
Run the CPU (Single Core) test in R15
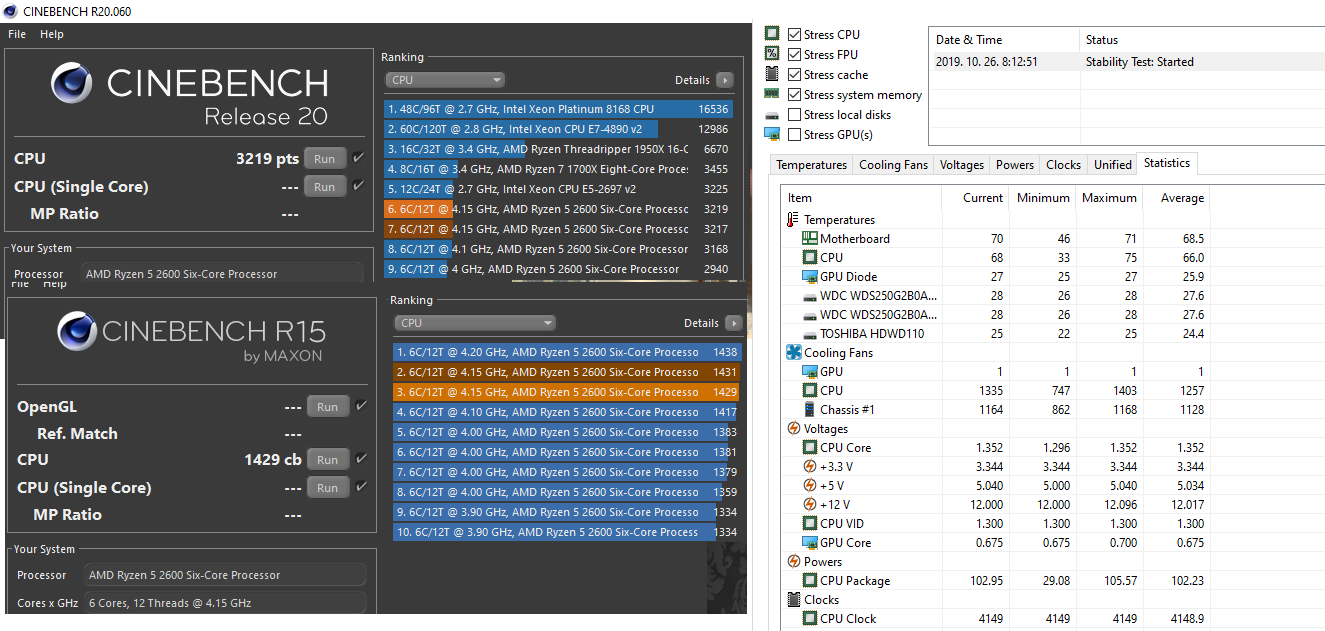pyautogui.click(x=328, y=487)
